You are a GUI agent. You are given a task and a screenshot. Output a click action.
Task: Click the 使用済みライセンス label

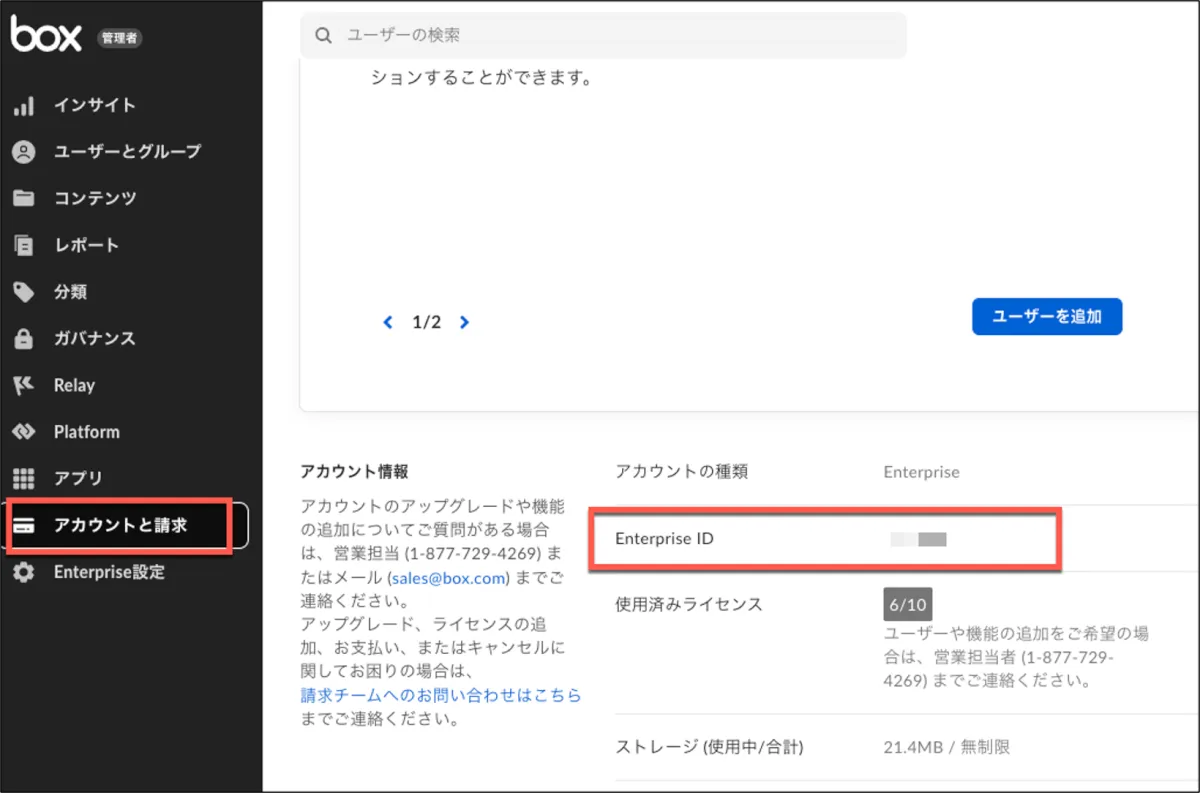[688, 604]
